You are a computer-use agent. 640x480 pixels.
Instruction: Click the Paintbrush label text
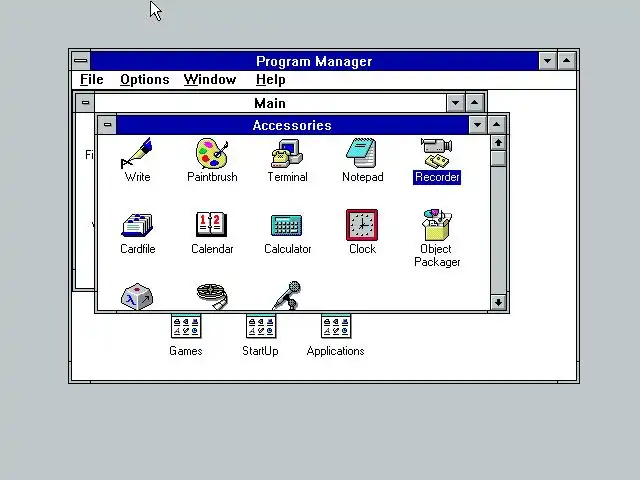click(x=212, y=177)
